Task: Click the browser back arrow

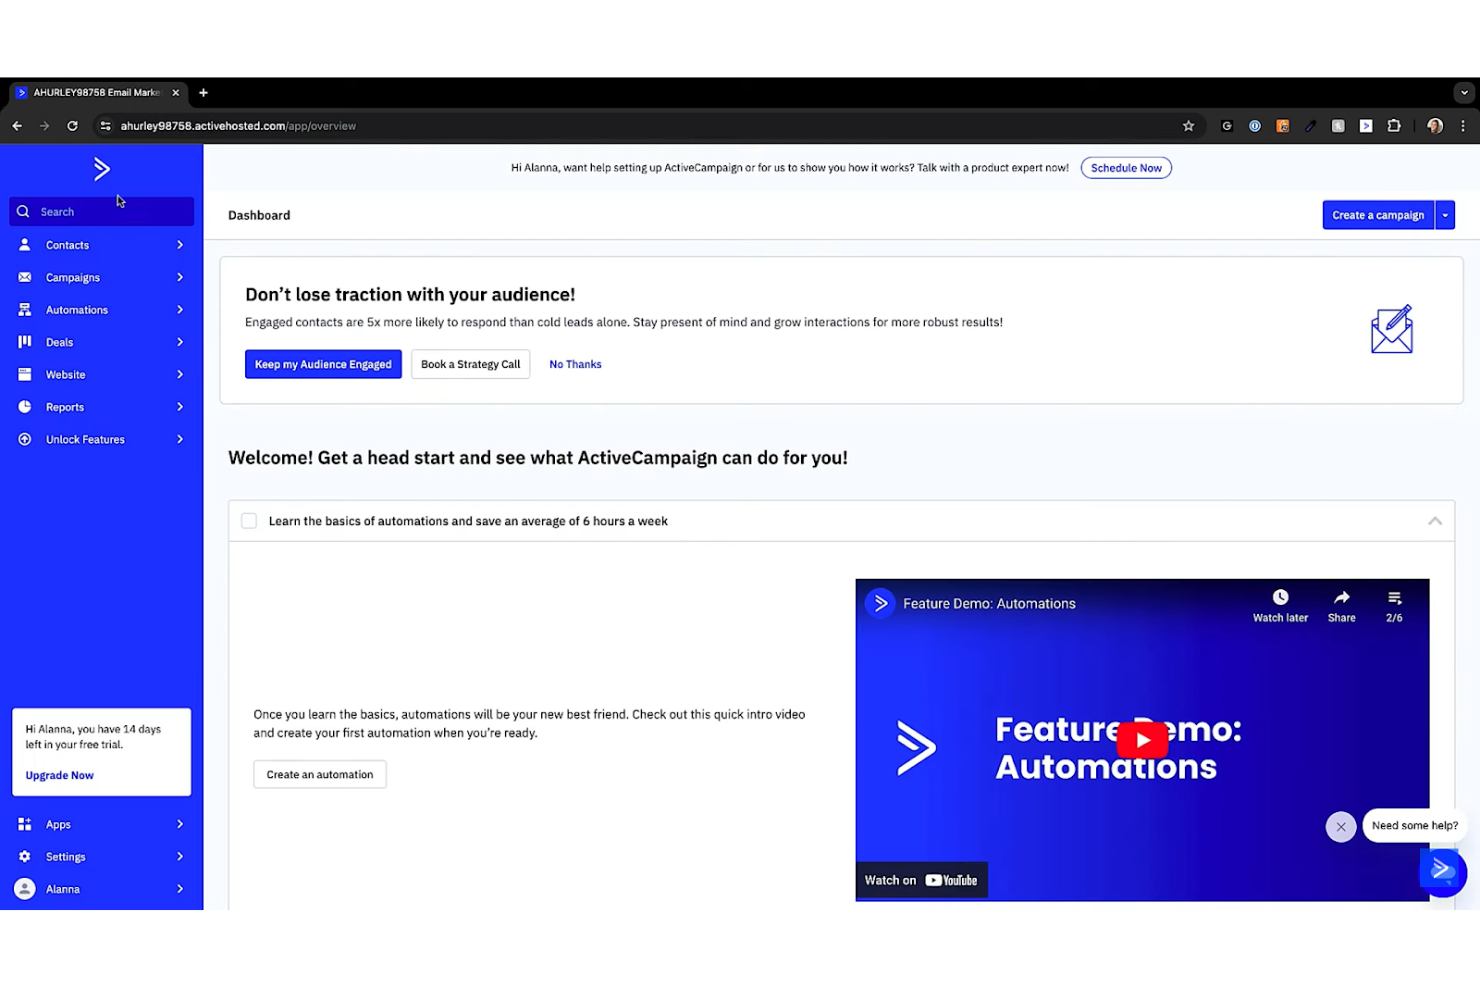Action: [x=17, y=126]
